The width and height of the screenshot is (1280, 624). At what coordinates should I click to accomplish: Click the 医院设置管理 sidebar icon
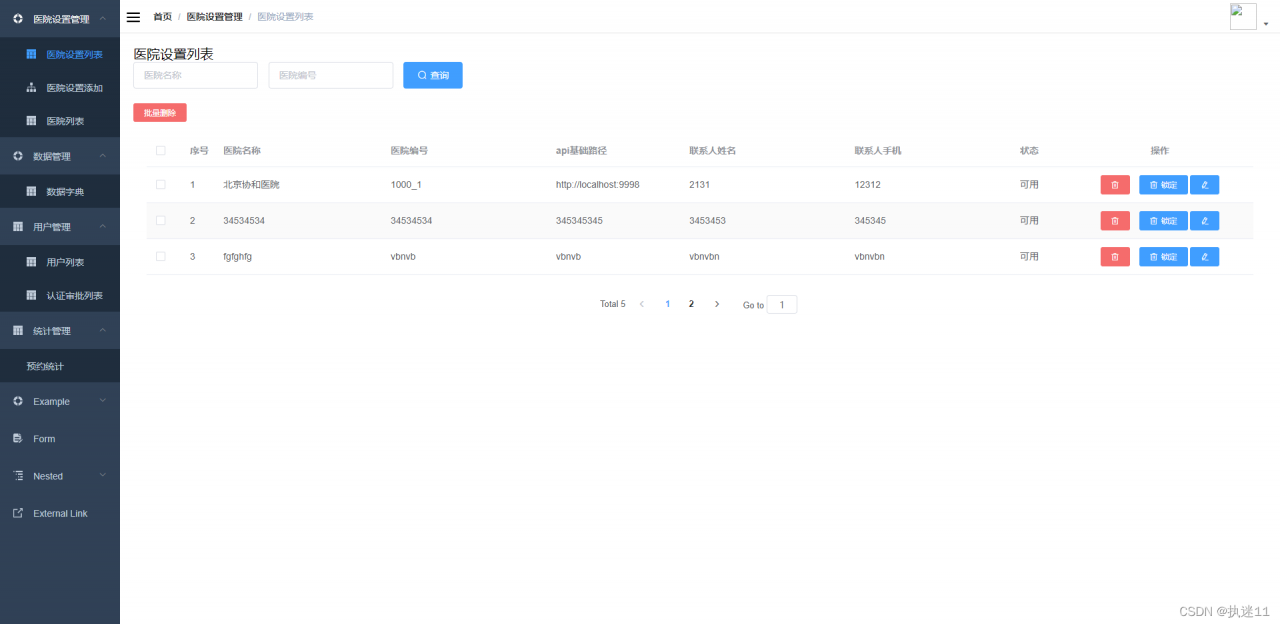18,19
